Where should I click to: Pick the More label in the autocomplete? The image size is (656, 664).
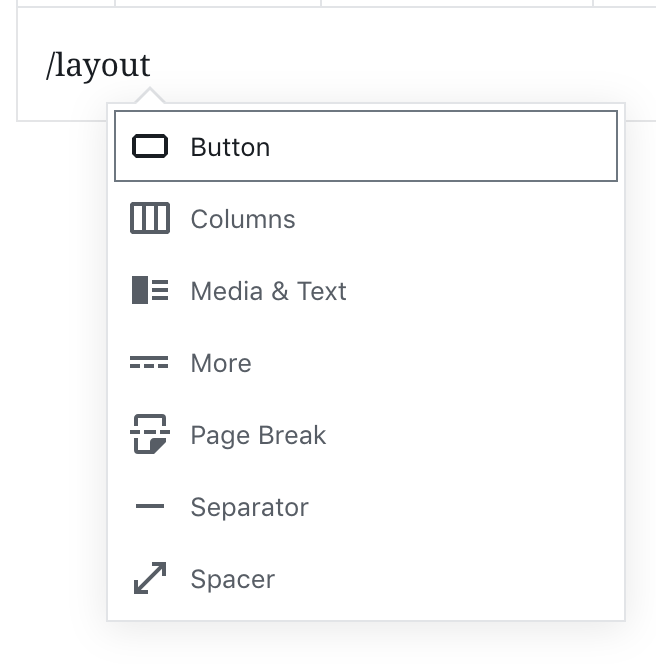[221, 363]
